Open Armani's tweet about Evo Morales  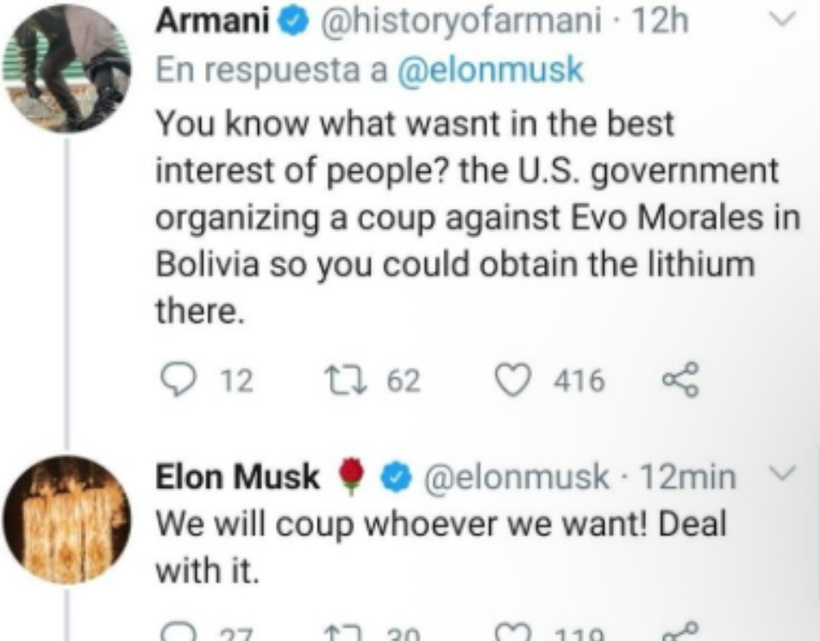(x=470, y=216)
